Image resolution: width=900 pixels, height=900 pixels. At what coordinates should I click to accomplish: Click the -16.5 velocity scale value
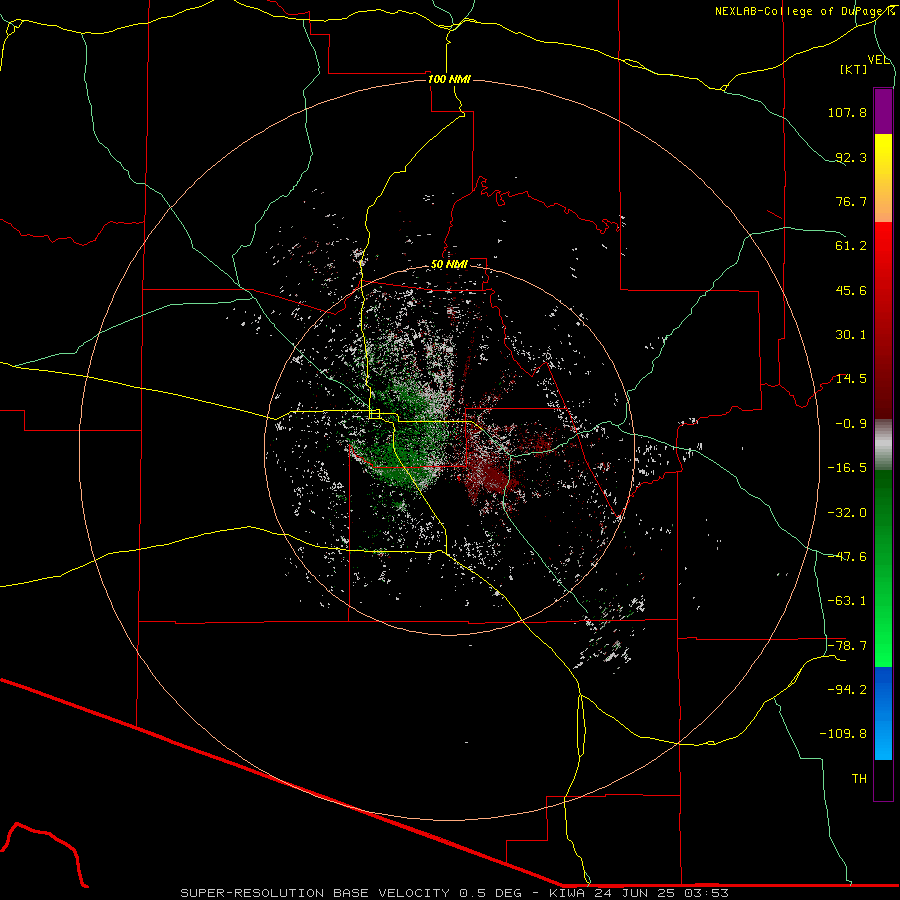point(847,468)
